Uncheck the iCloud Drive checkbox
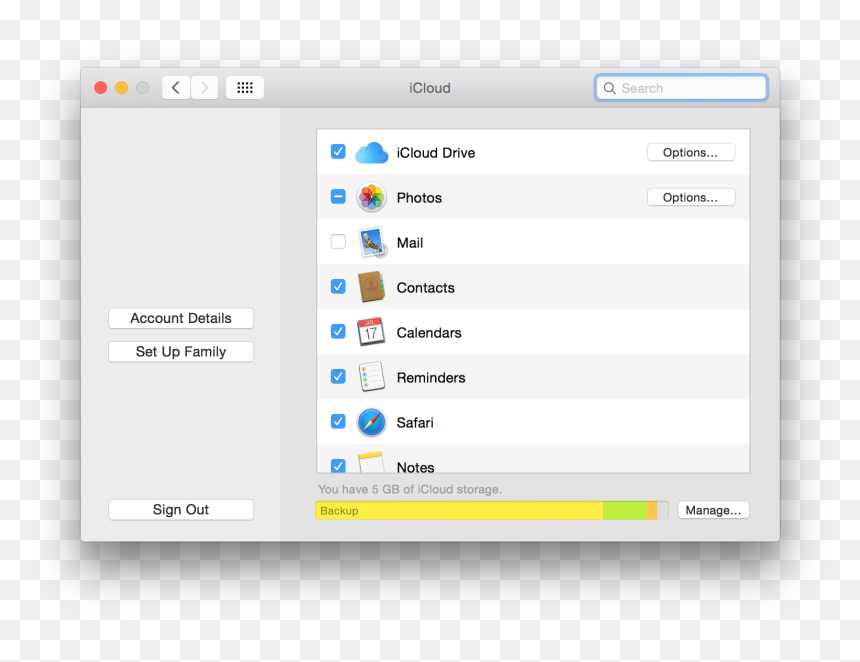The width and height of the screenshot is (860, 662). click(x=338, y=151)
